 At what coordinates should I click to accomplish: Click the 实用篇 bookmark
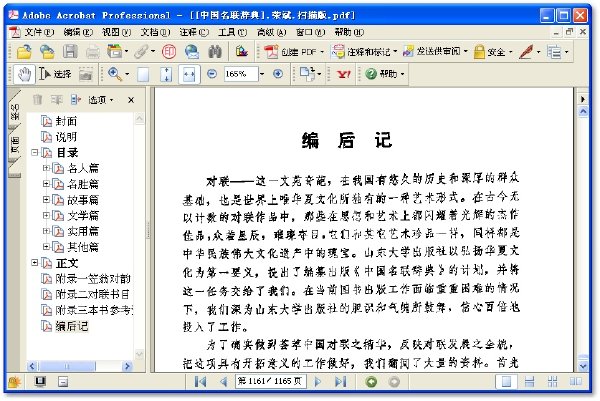pyautogui.click(x=83, y=231)
